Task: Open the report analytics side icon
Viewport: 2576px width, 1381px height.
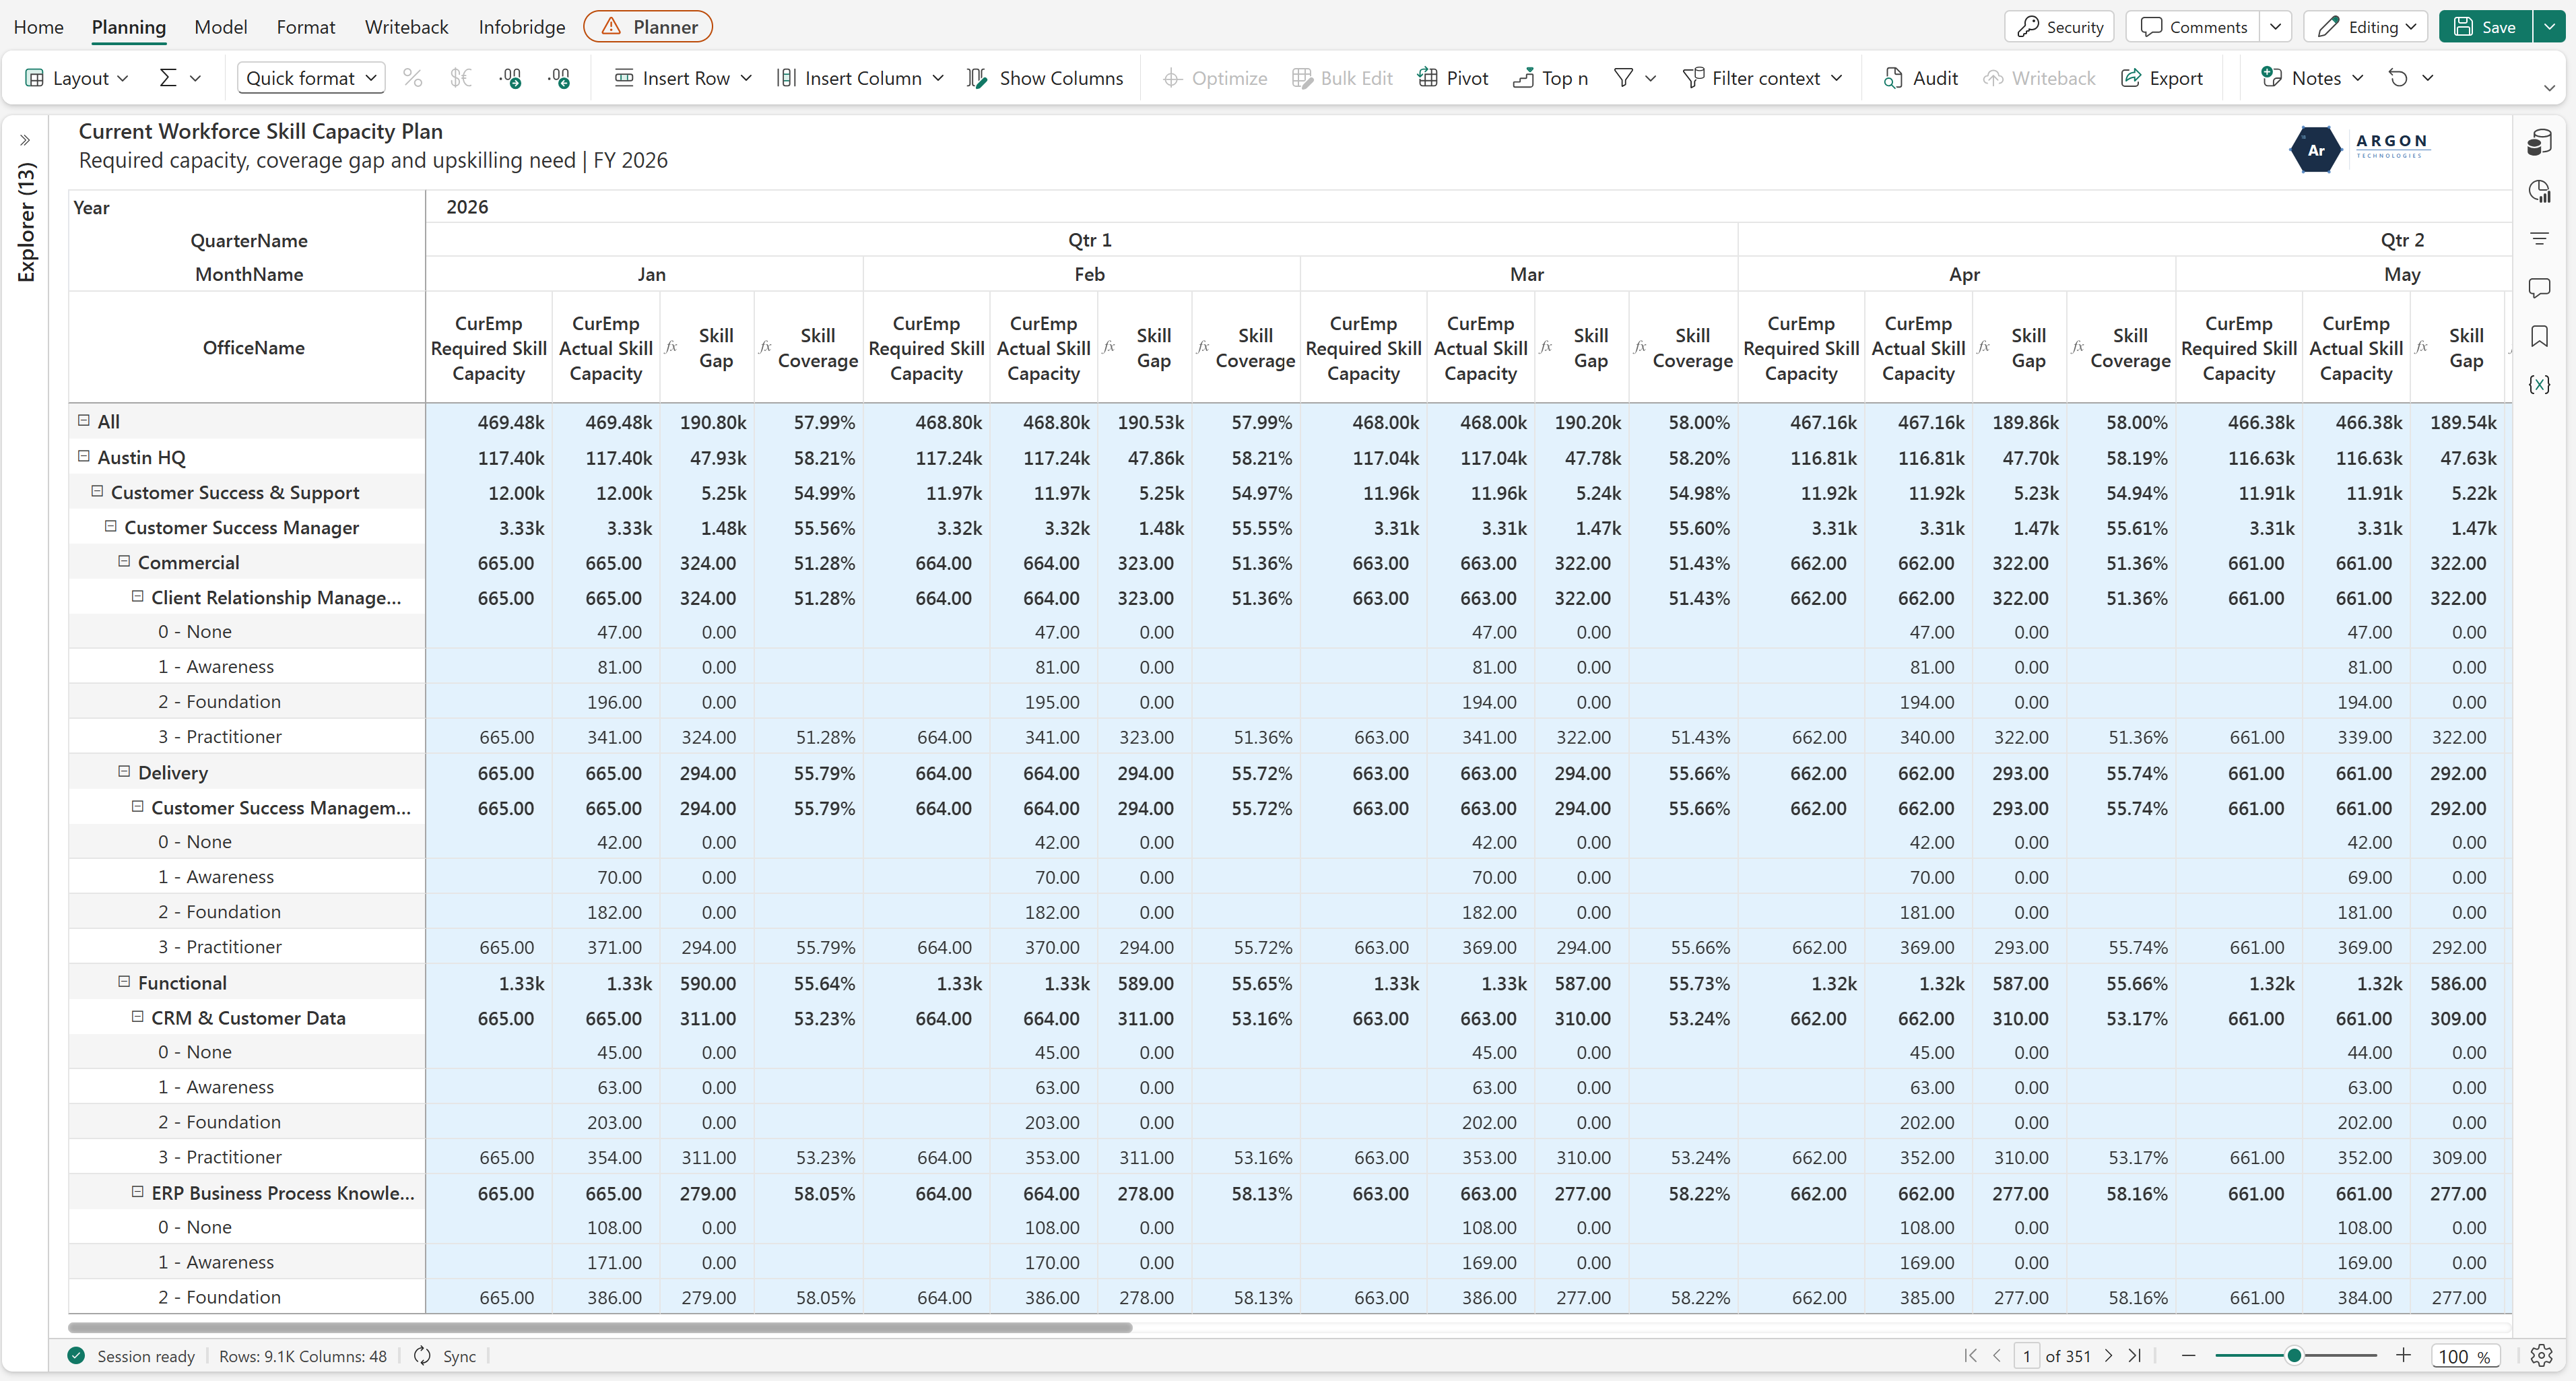Action: point(2539,191)
